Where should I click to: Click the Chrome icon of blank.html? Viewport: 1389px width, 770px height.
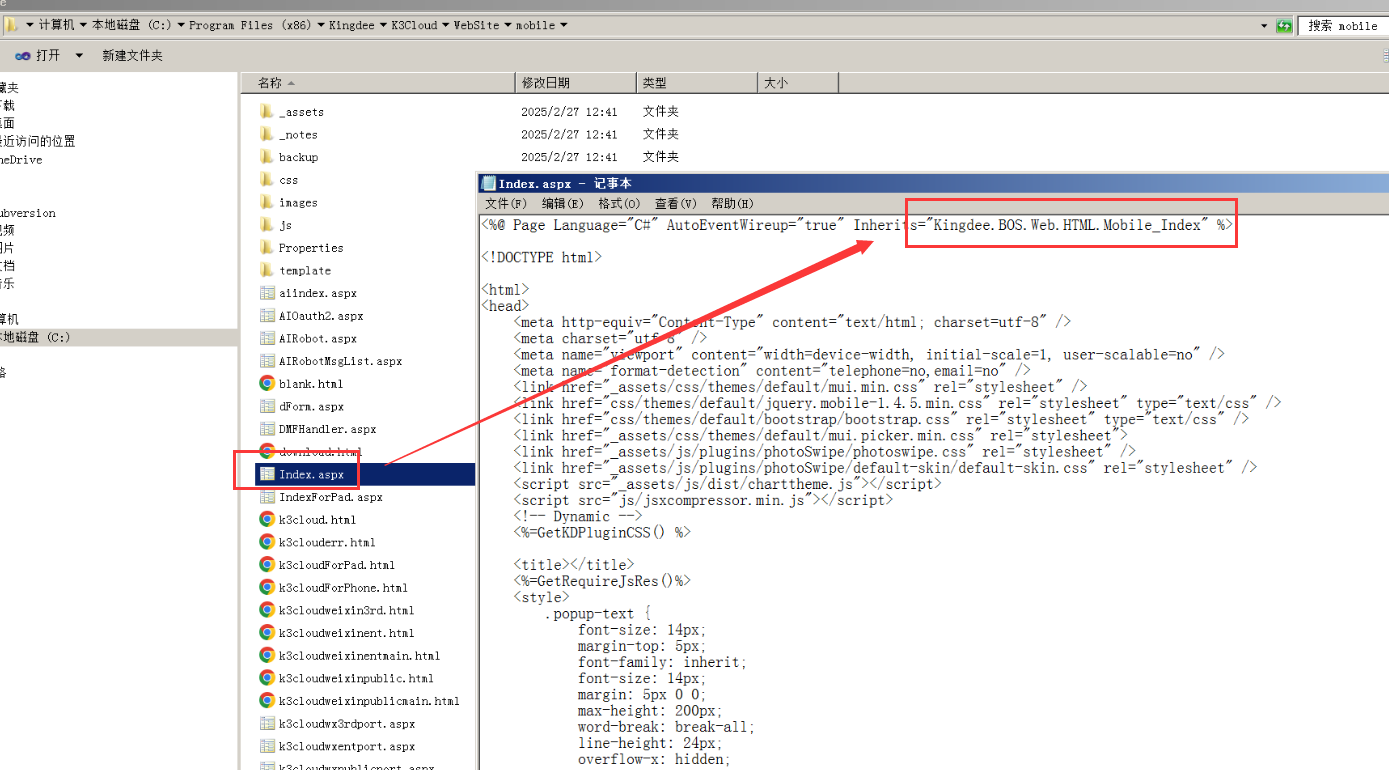click(267, 384)
